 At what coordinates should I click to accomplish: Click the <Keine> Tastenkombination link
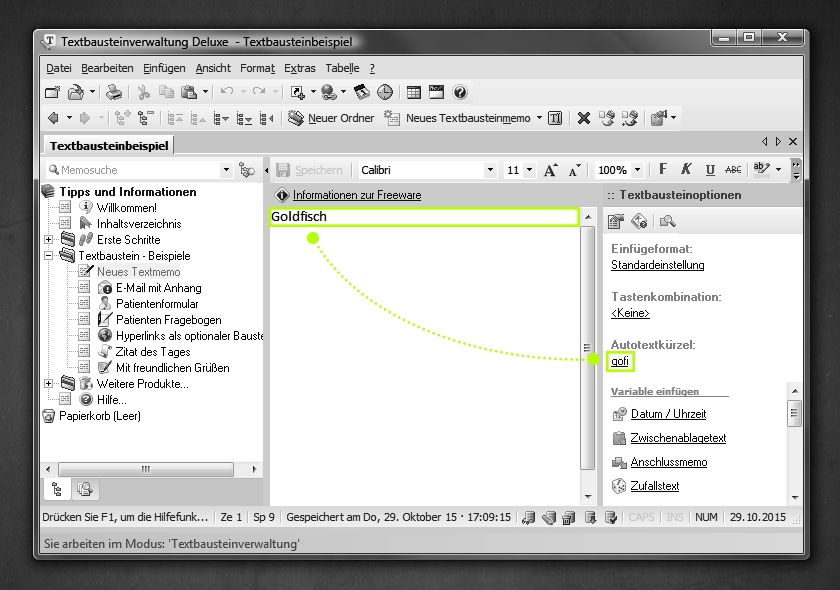tap(630, 313)
